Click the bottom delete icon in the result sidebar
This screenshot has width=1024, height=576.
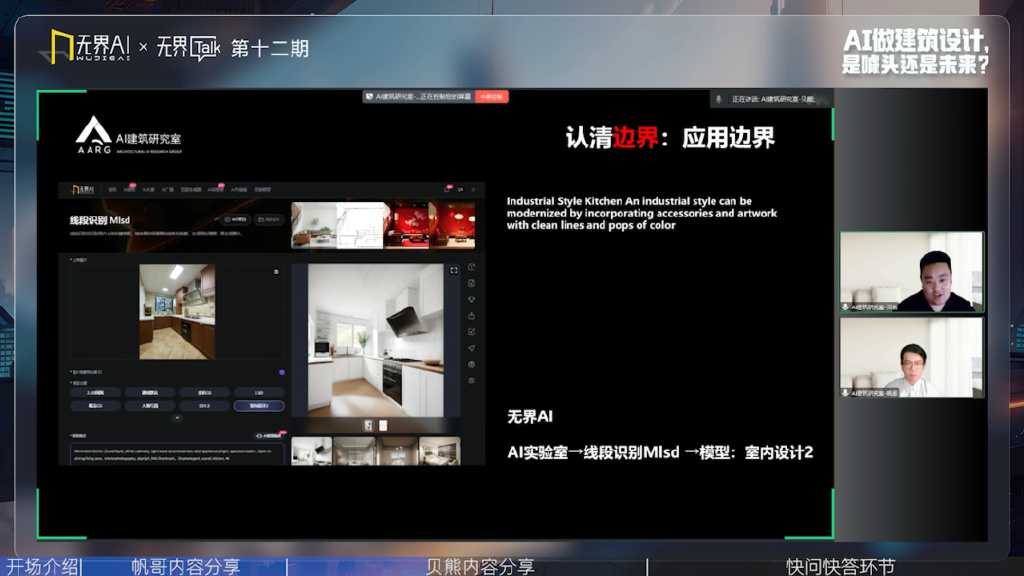(x=472, y=381)
